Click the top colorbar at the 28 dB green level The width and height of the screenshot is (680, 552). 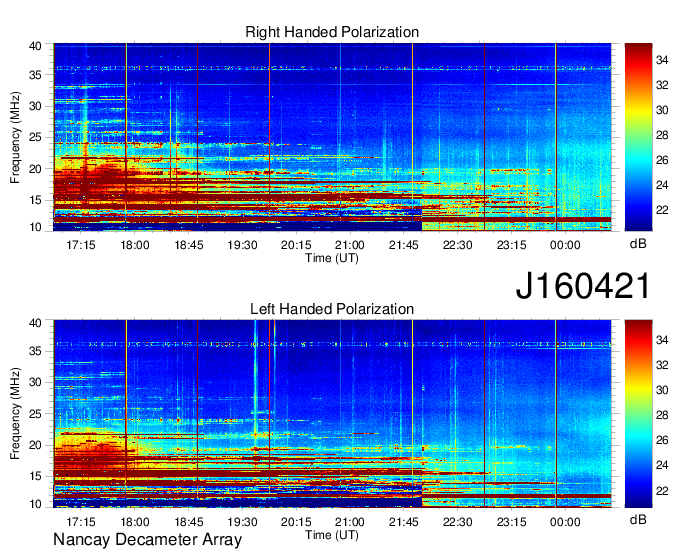pyautogui.click(x=638, y=135)
